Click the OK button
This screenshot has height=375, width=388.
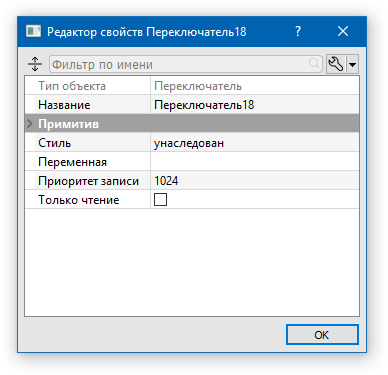322,335
